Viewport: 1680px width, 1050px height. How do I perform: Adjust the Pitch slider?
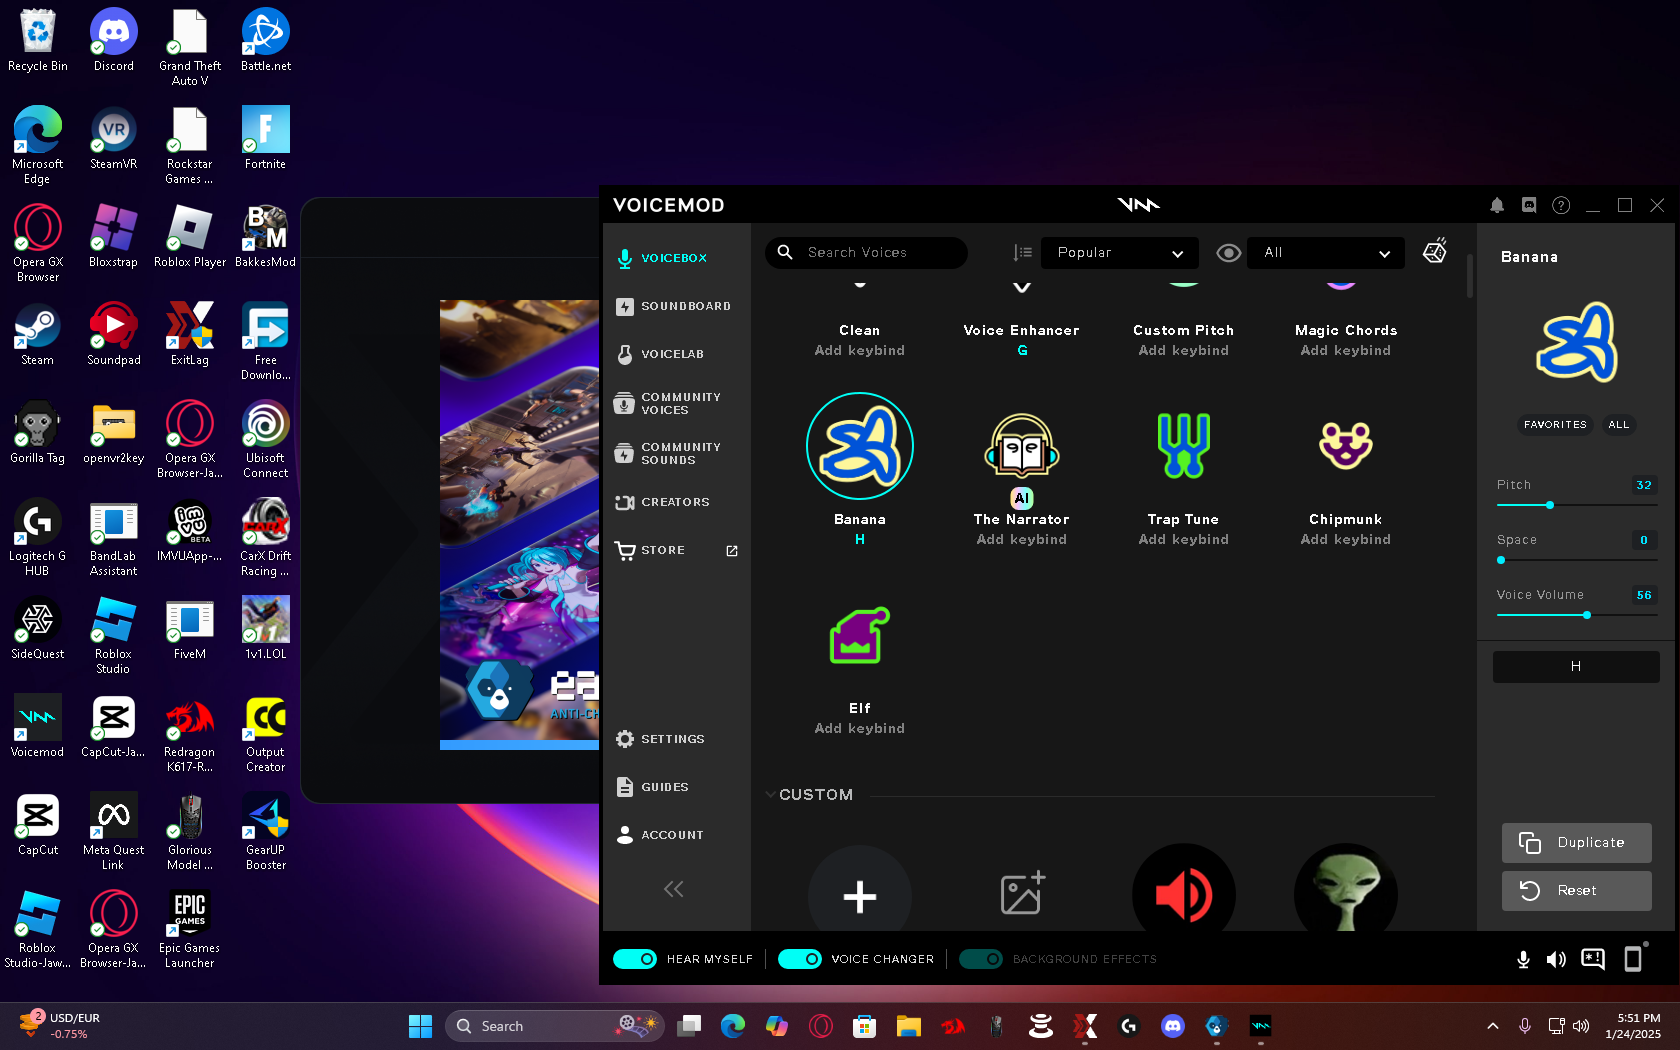1577,505
